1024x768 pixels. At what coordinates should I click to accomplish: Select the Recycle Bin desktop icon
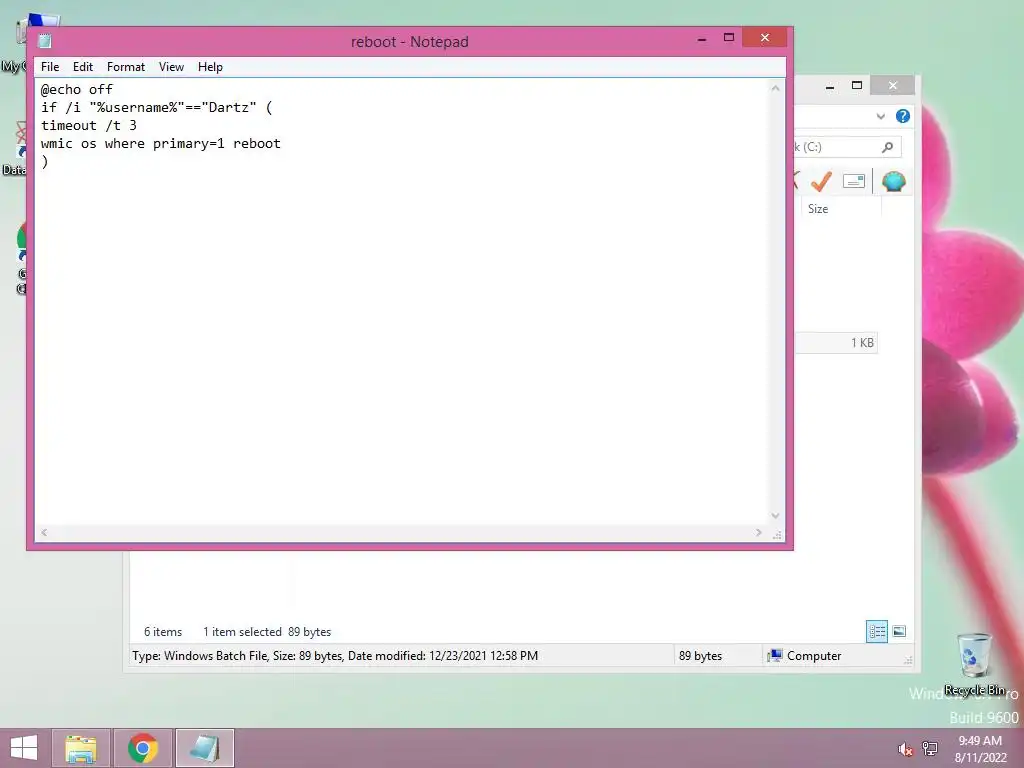click(x=974, y=664)
